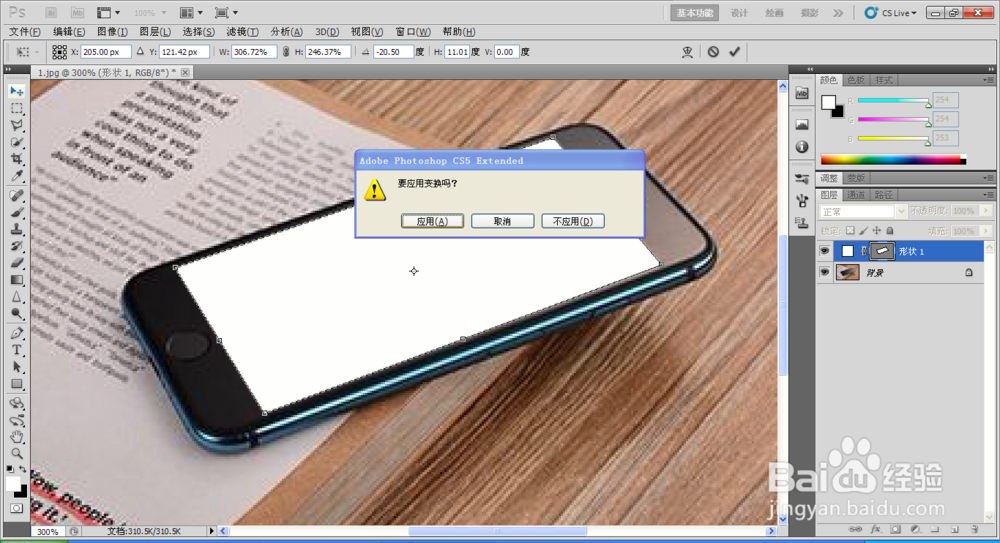Open the Info panel icon

[x=802, y=147]
